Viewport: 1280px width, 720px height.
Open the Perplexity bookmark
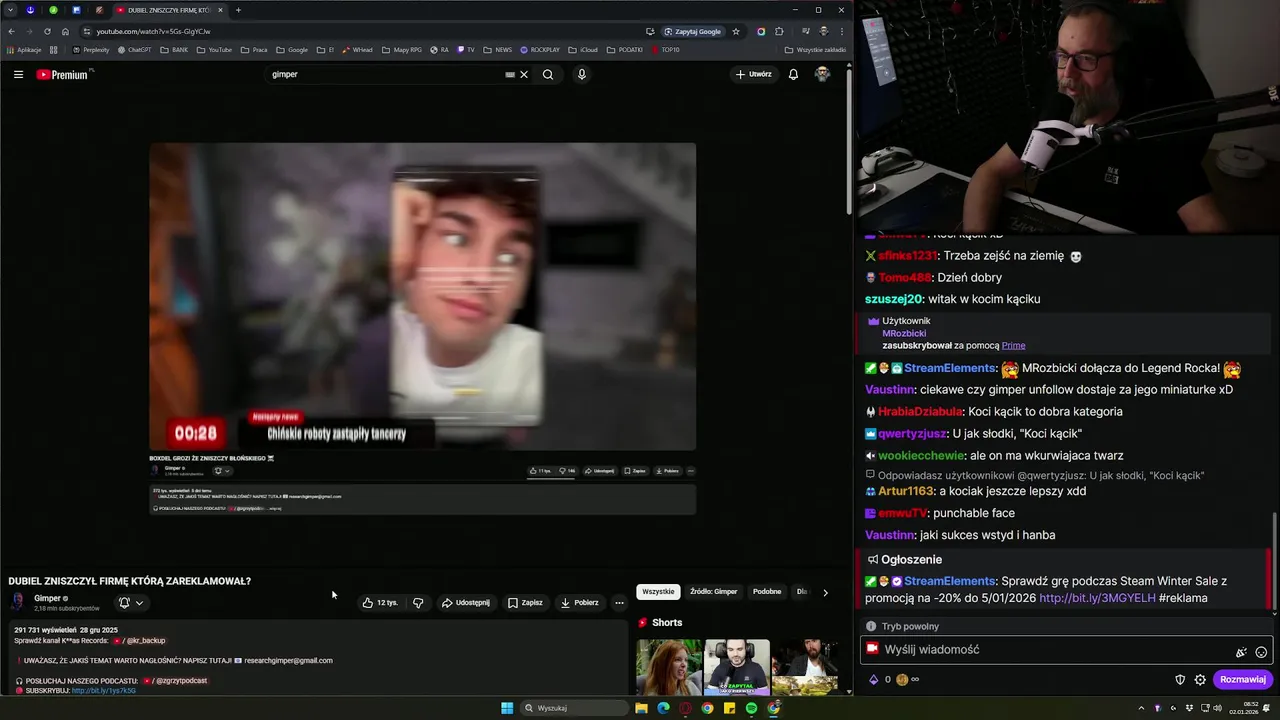point(91,49)
